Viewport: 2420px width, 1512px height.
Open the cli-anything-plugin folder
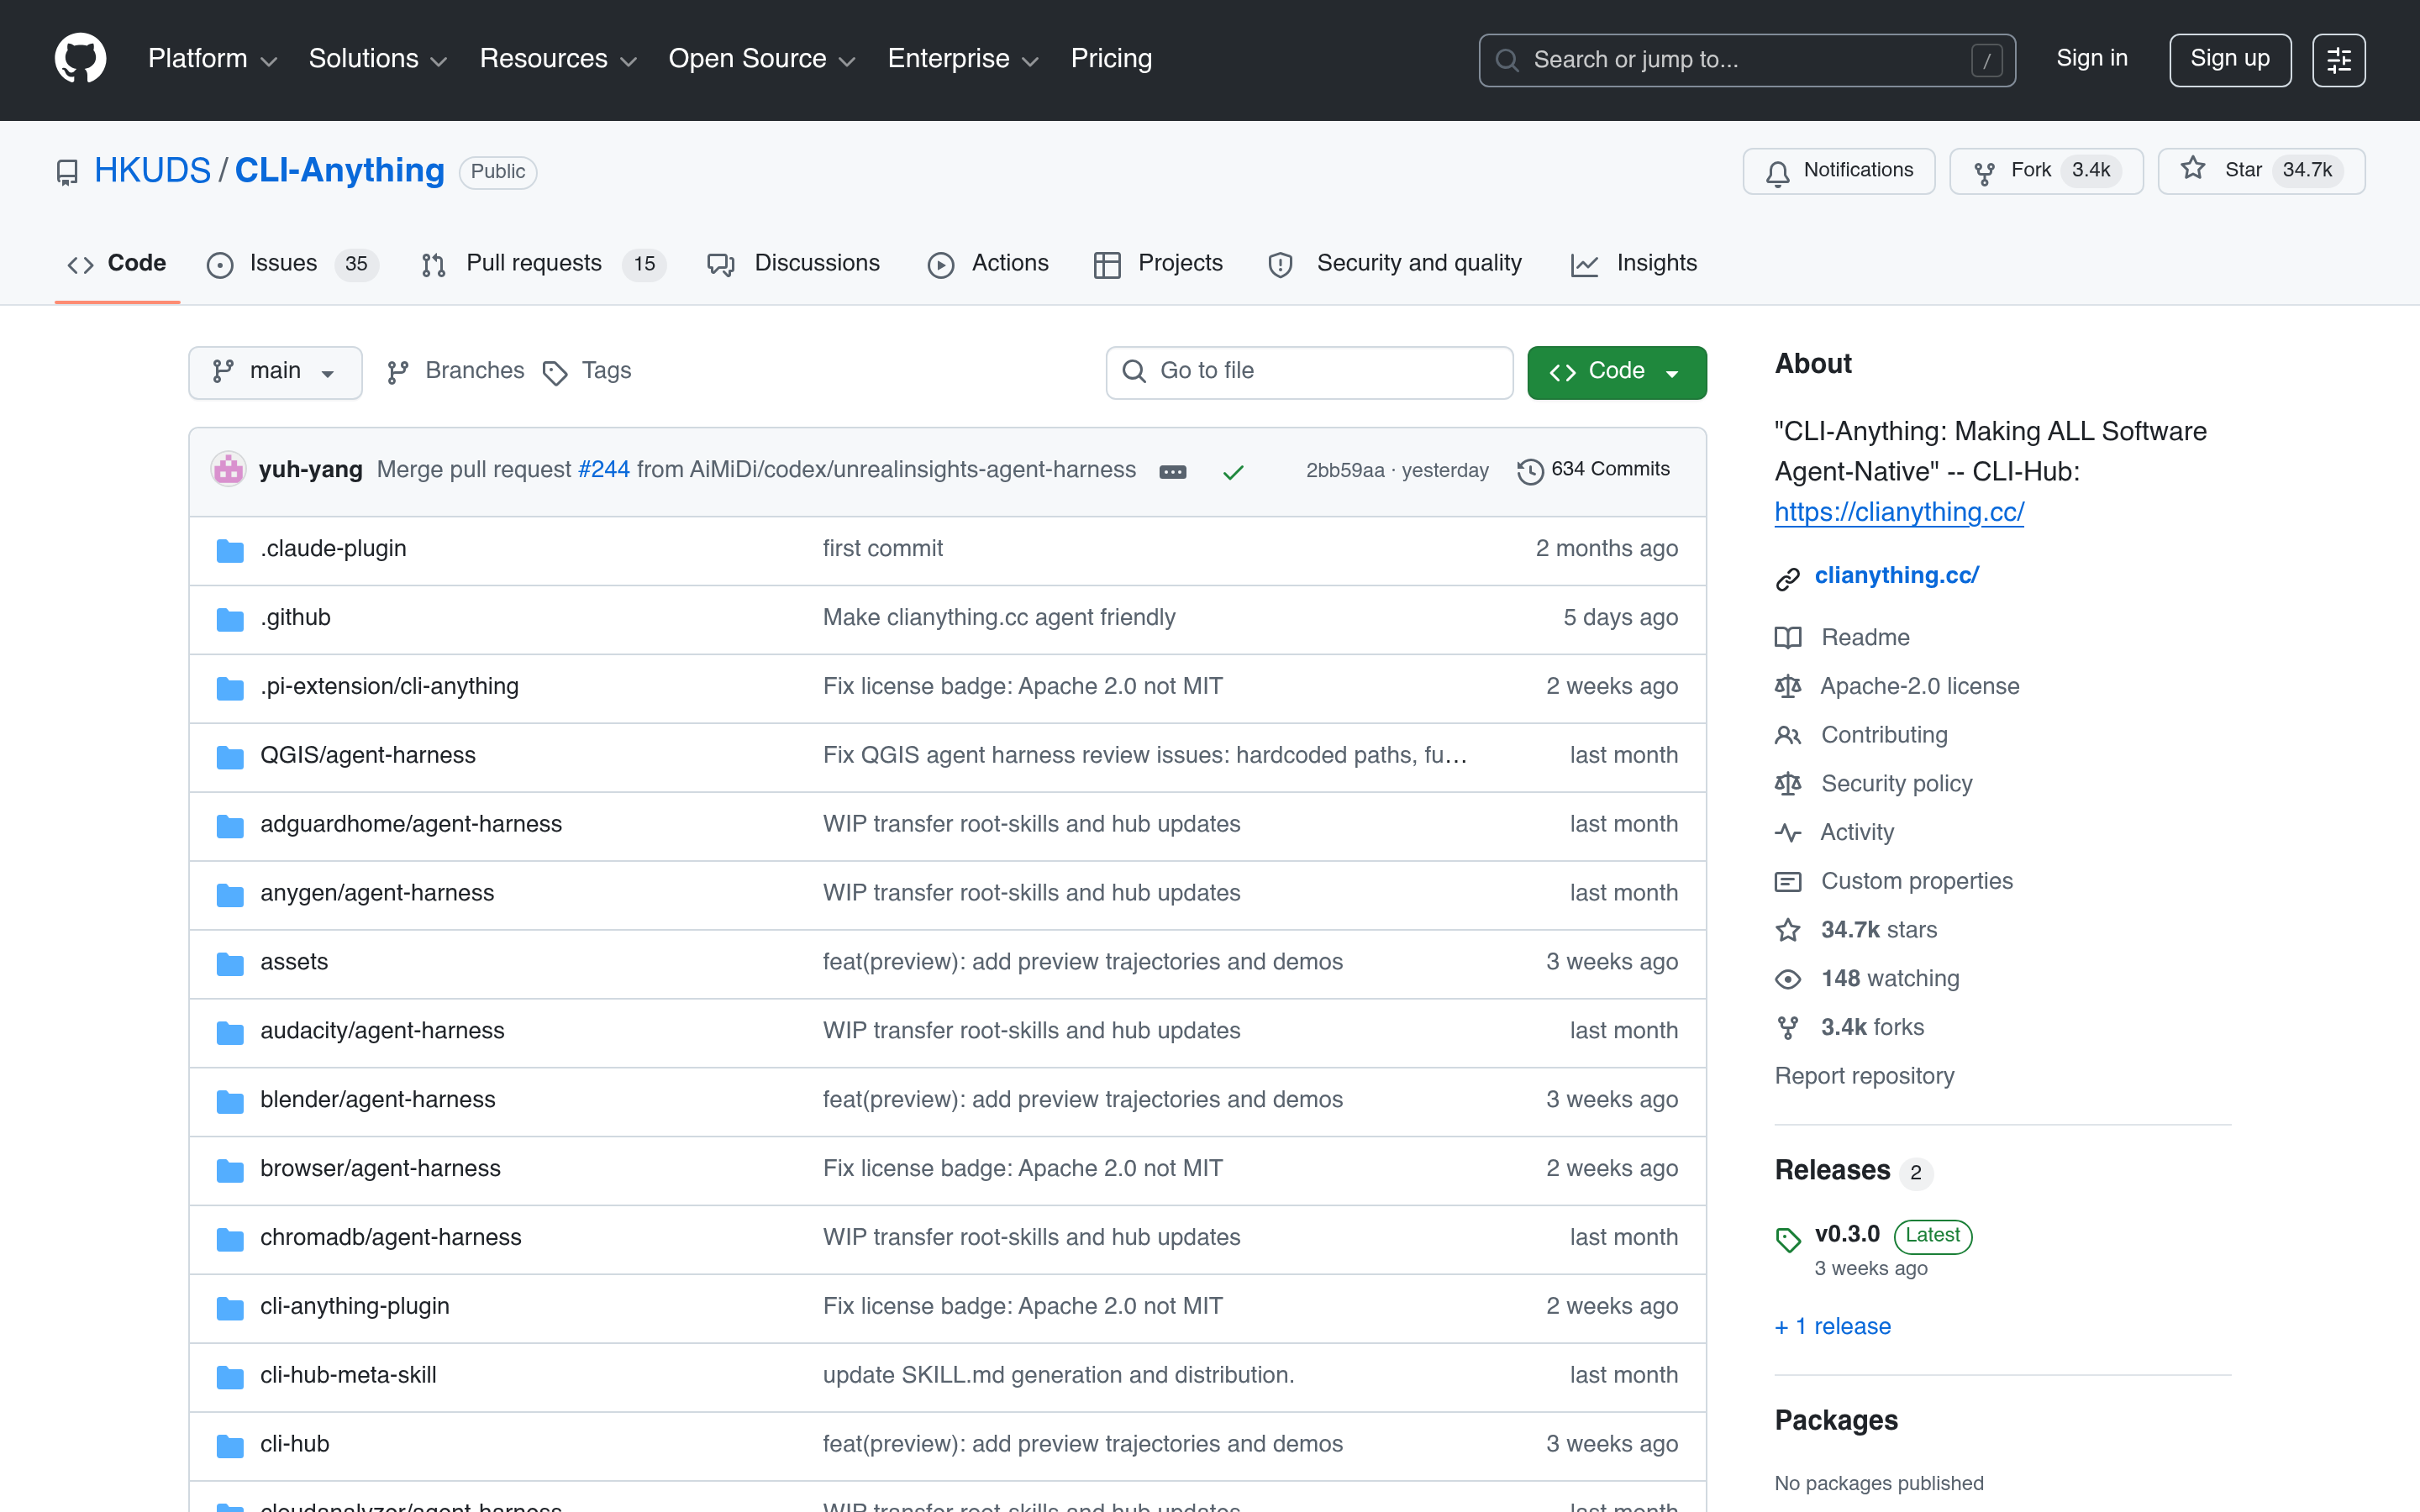coord(355,1306)
